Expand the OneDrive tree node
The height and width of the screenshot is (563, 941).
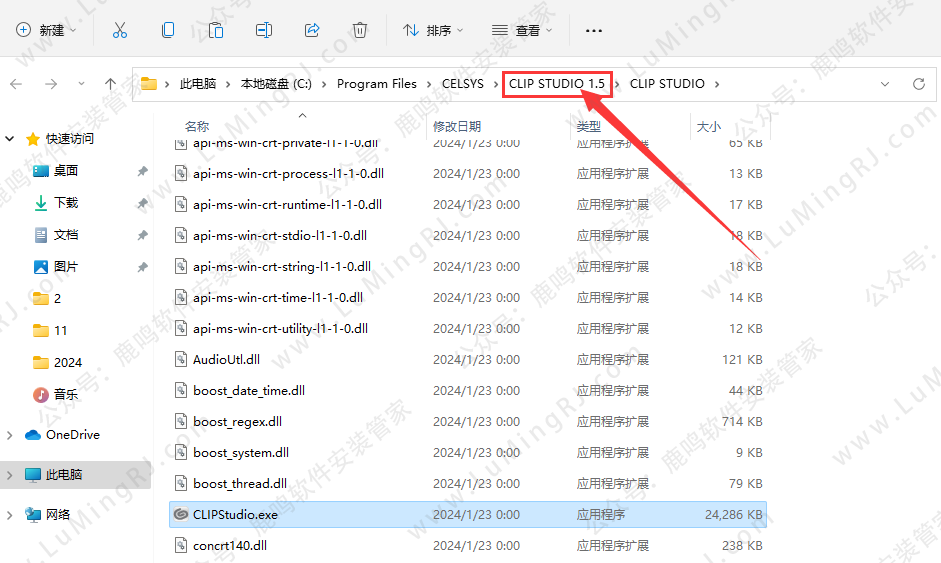[10, 435]
